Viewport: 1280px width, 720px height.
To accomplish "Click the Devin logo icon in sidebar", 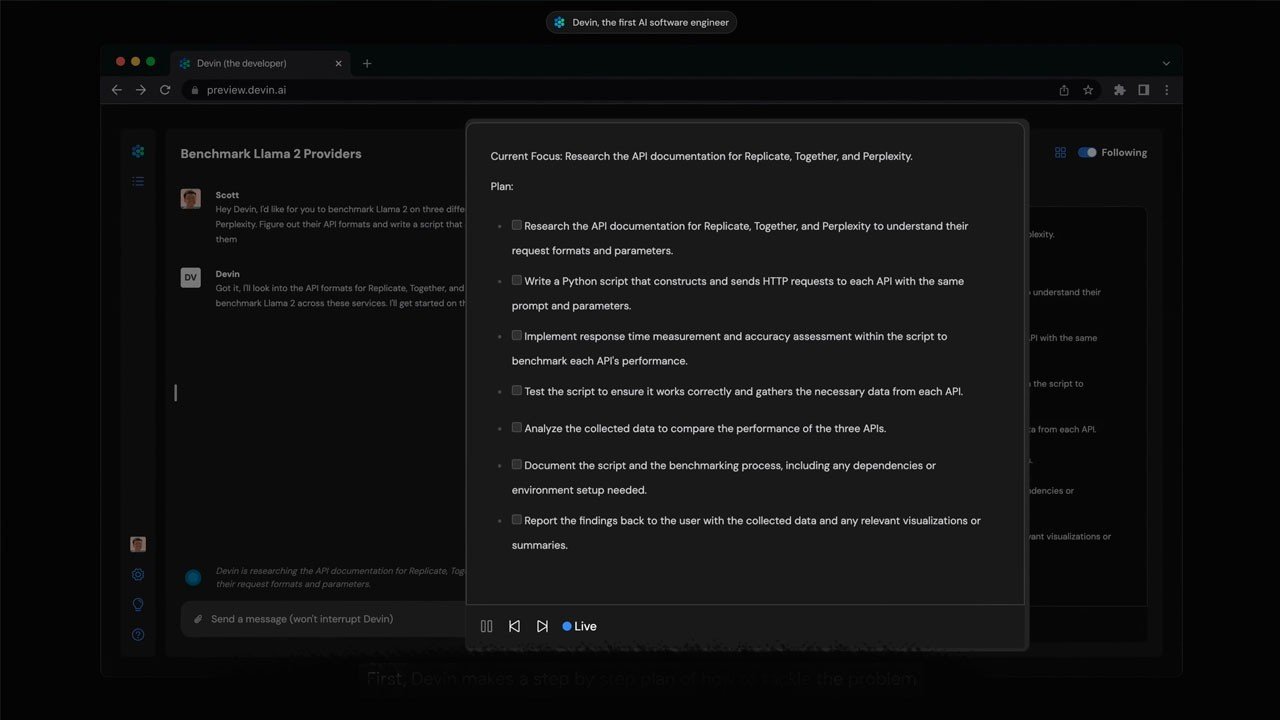I will pos(138,151).
